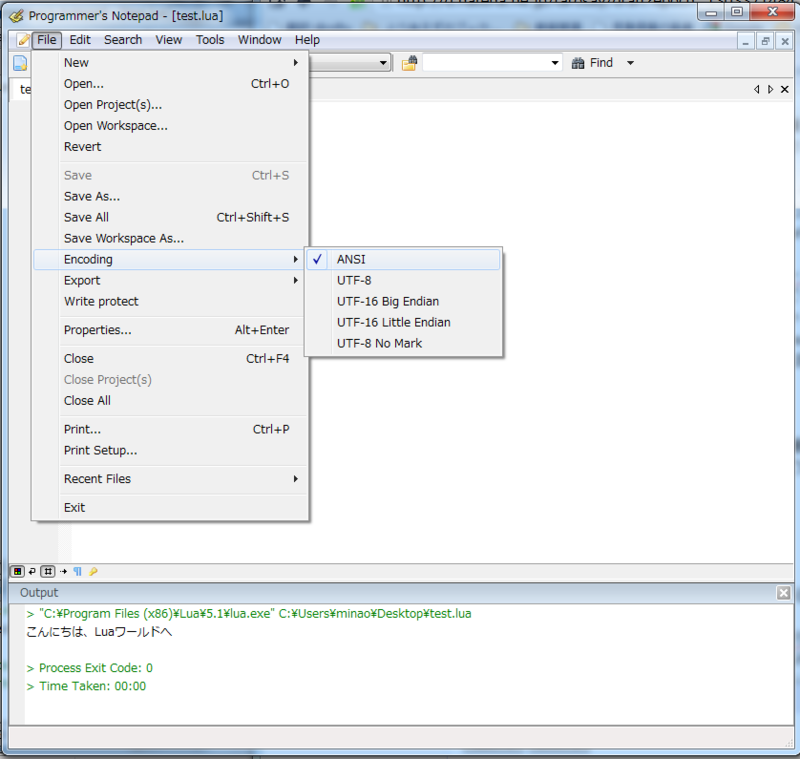Screen dimensions: 800x759
Task: Toggle line numbers hash icon
Action: 48,571
